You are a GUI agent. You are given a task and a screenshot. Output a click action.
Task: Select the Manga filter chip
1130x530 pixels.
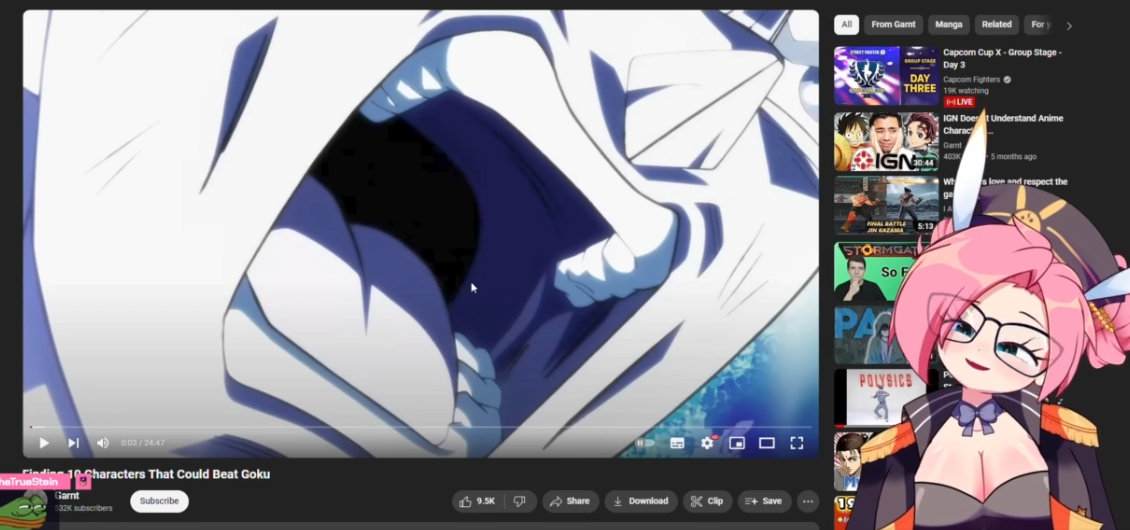(948, 25)
